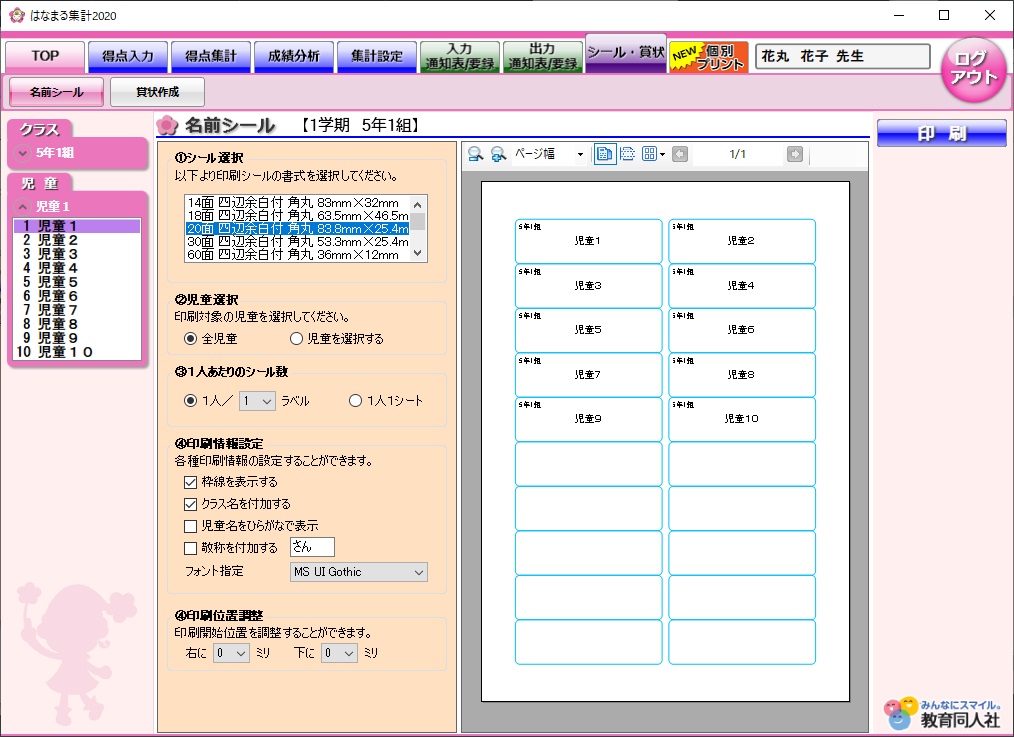This screenshot has height=737, width=1014.
Task: Select the 1人／ラベル radio button
Action: (x=190, y=401)
